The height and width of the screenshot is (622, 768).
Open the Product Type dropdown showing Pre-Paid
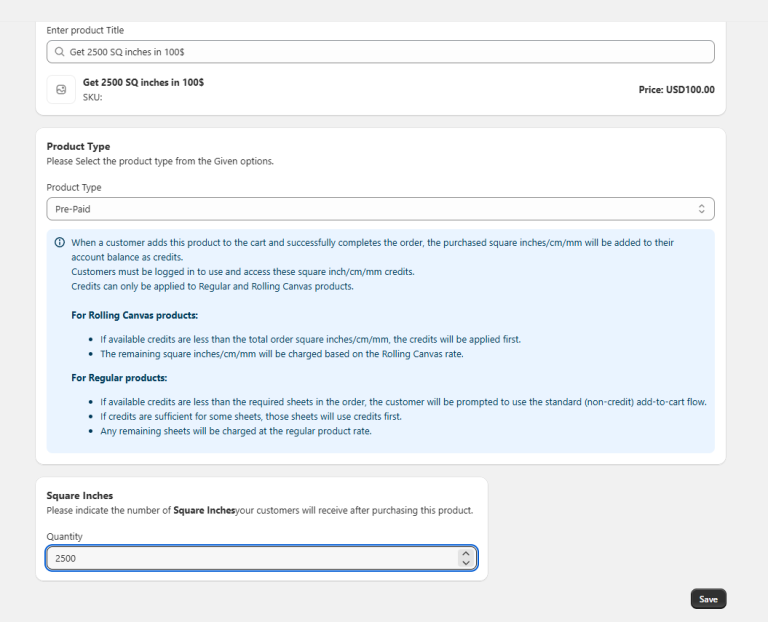(x=380, y=209)
